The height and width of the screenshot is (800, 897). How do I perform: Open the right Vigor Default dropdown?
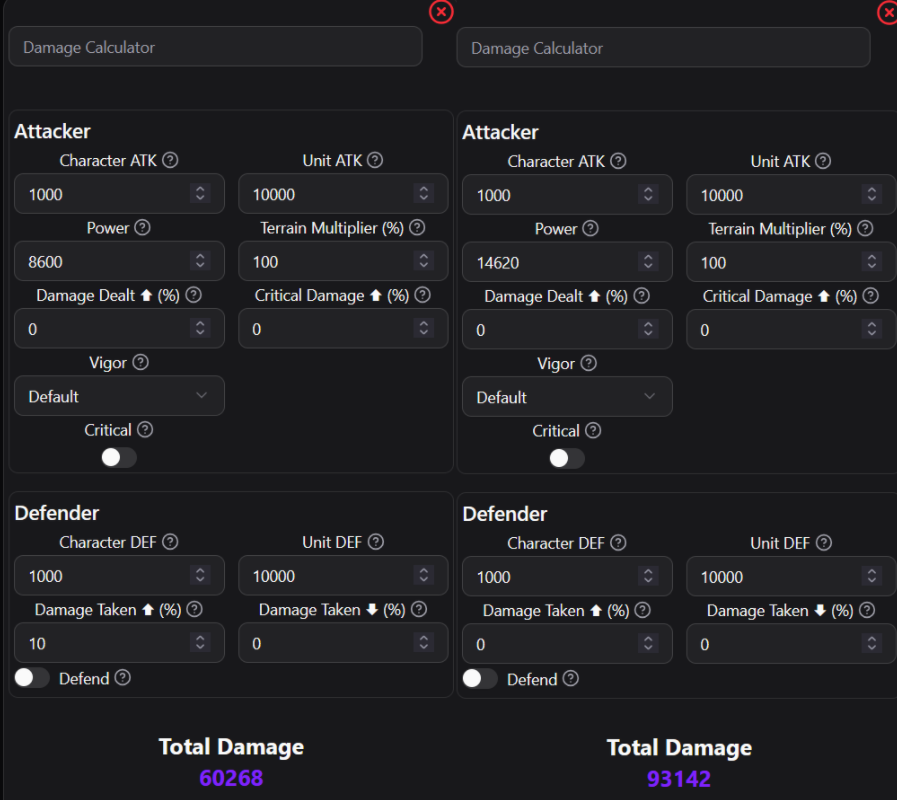click(567, 397)
